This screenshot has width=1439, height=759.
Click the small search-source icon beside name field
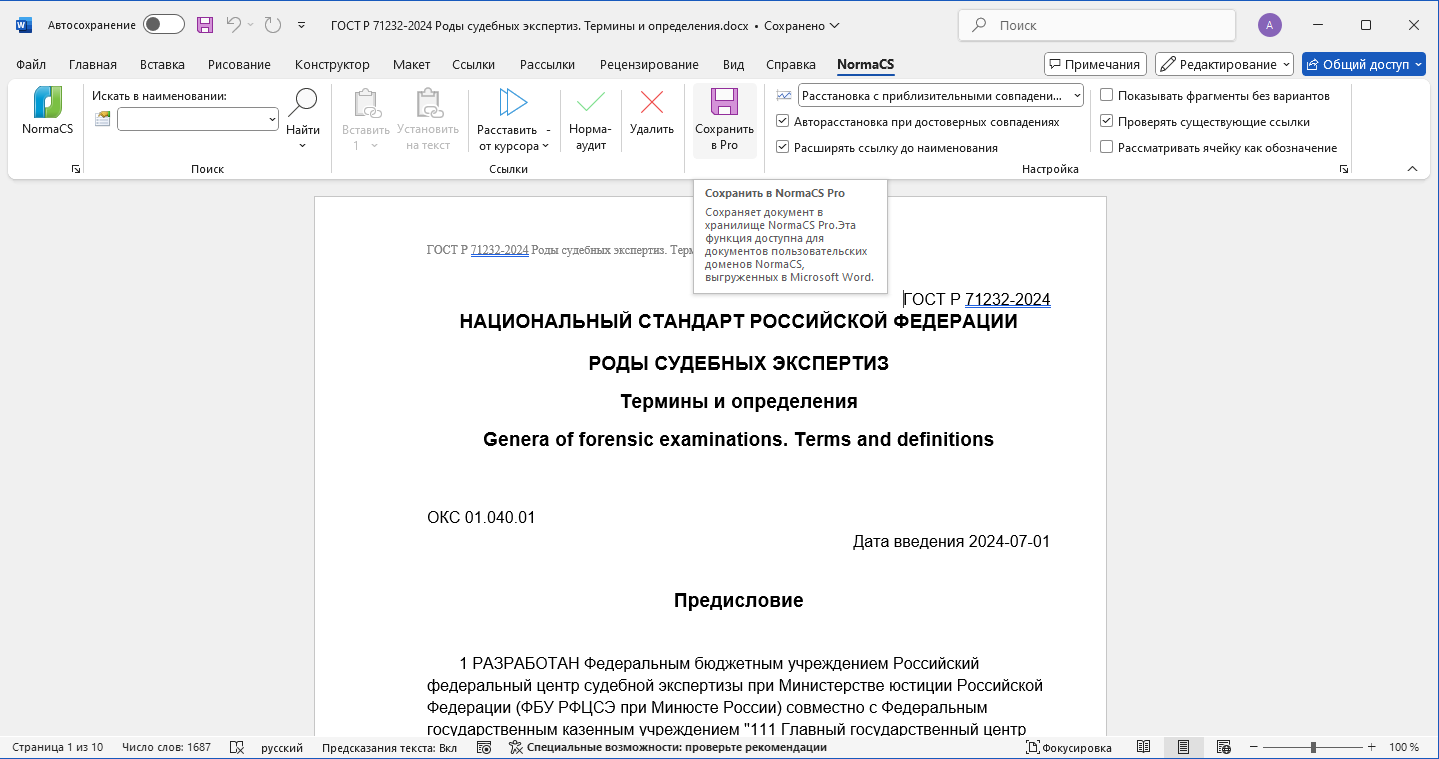[x=102, y=119]
